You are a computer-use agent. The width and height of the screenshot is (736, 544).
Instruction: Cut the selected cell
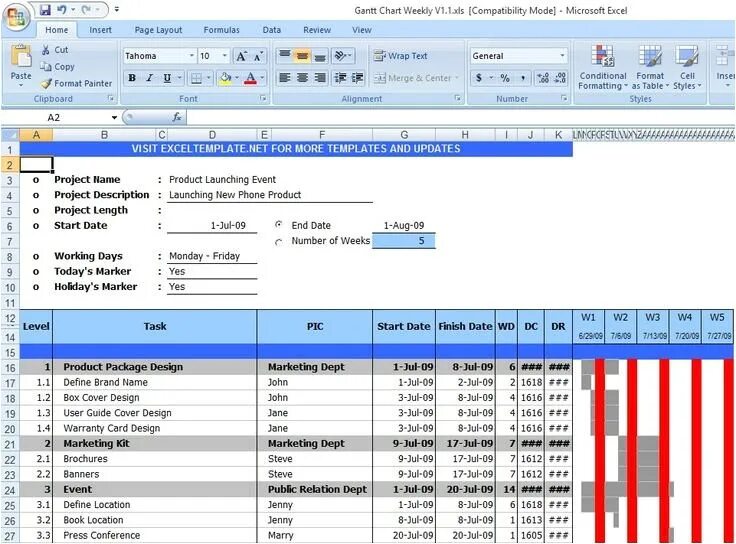[54, 50]
